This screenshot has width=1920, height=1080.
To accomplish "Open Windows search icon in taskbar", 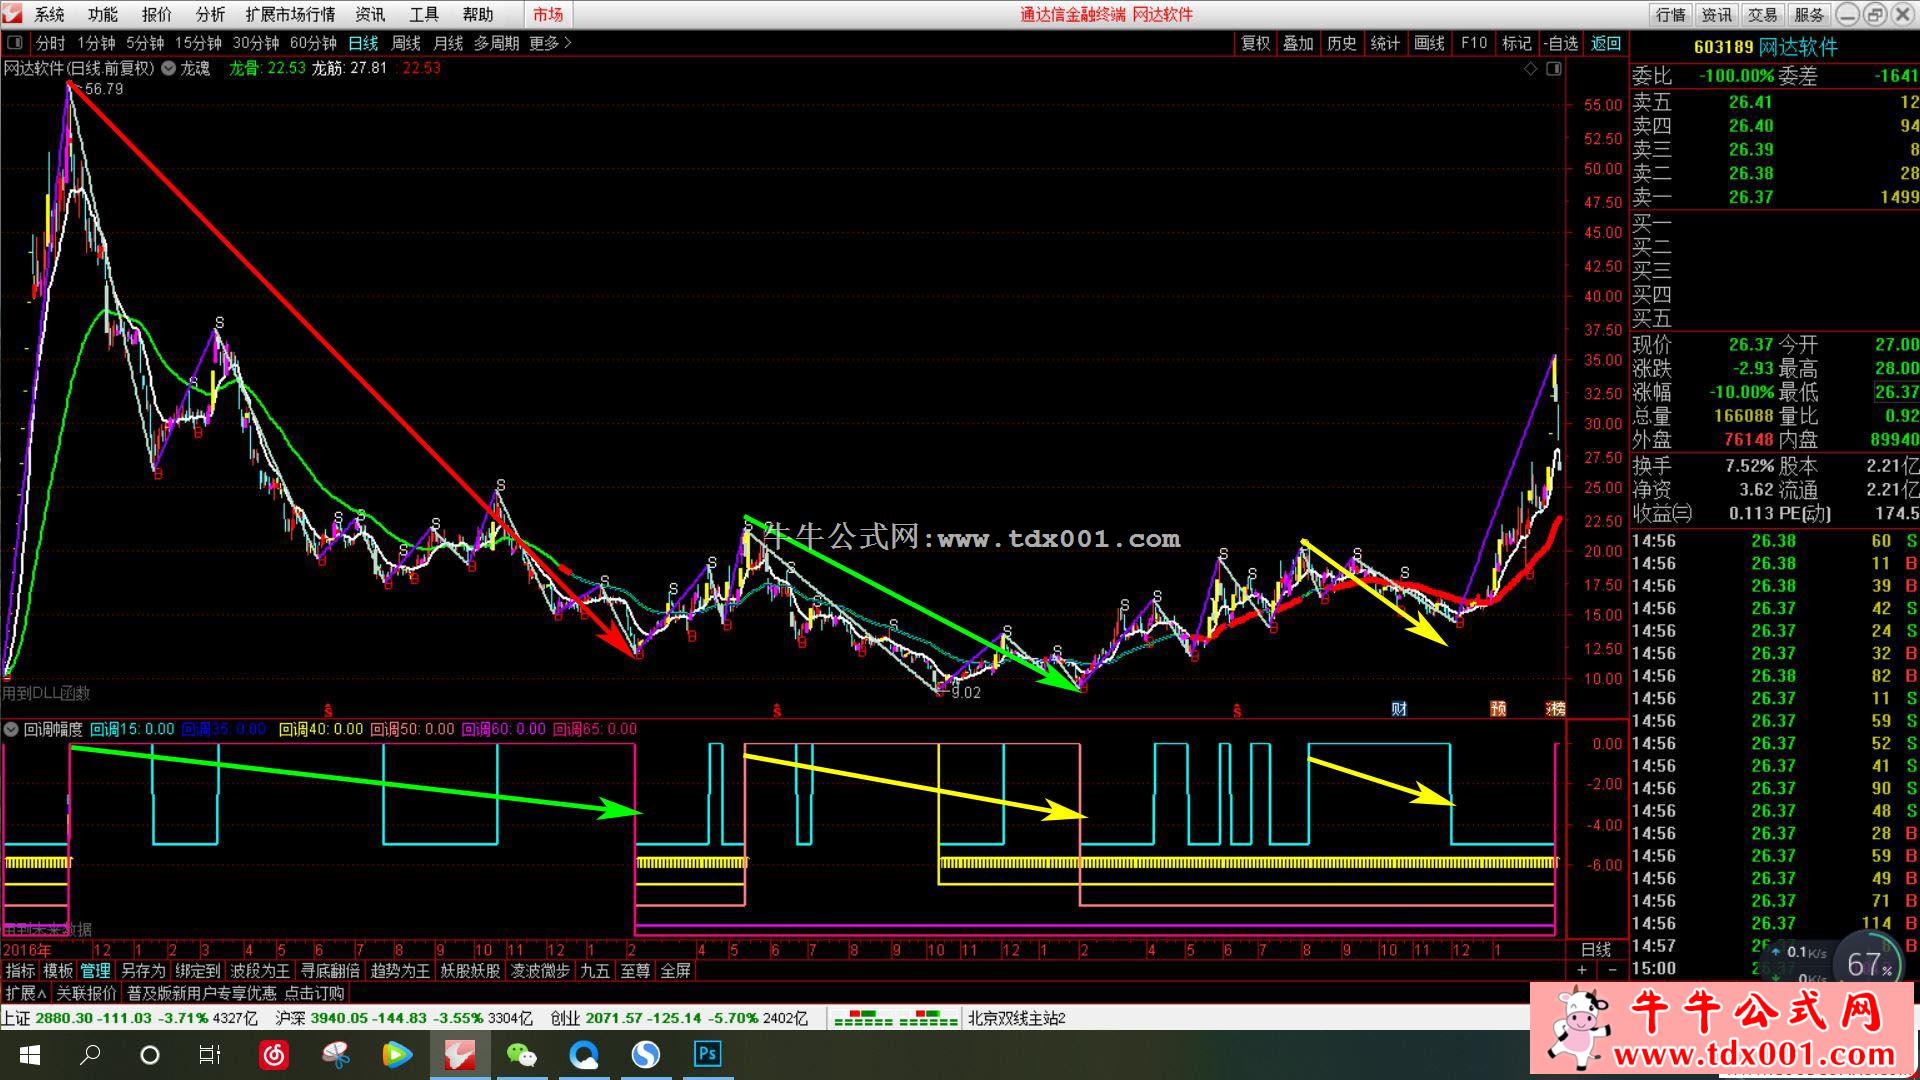I will tap(90, 1055).
